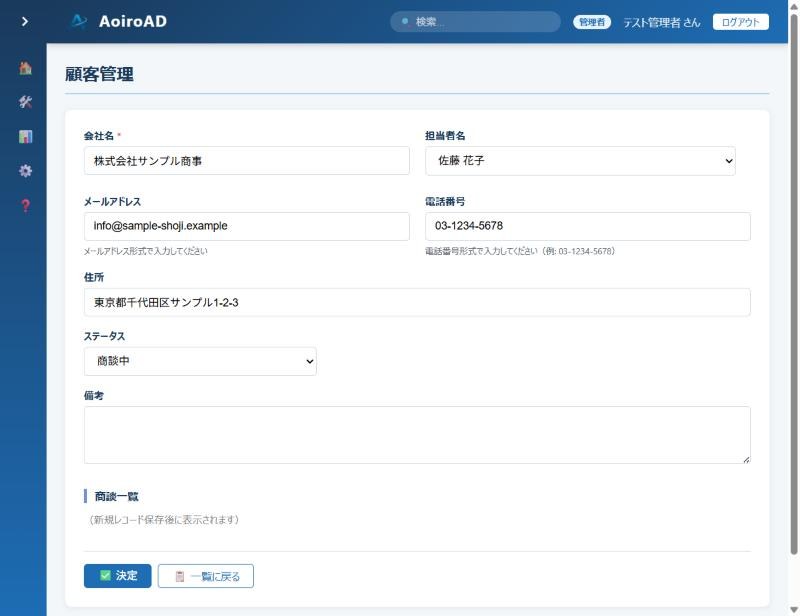Open the ステータス dropdown

200,361
